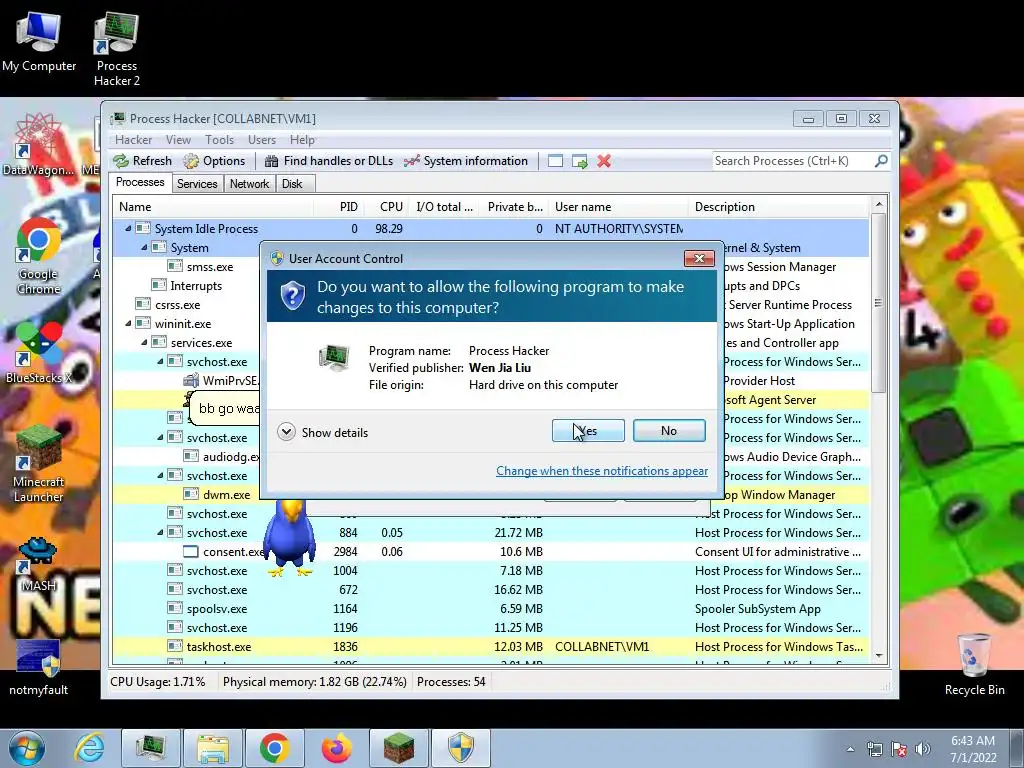The image size is (1024, 768).
Task: Collapse svchost.exe node above WmiPrvSE
Action: (x=160, y=361)
